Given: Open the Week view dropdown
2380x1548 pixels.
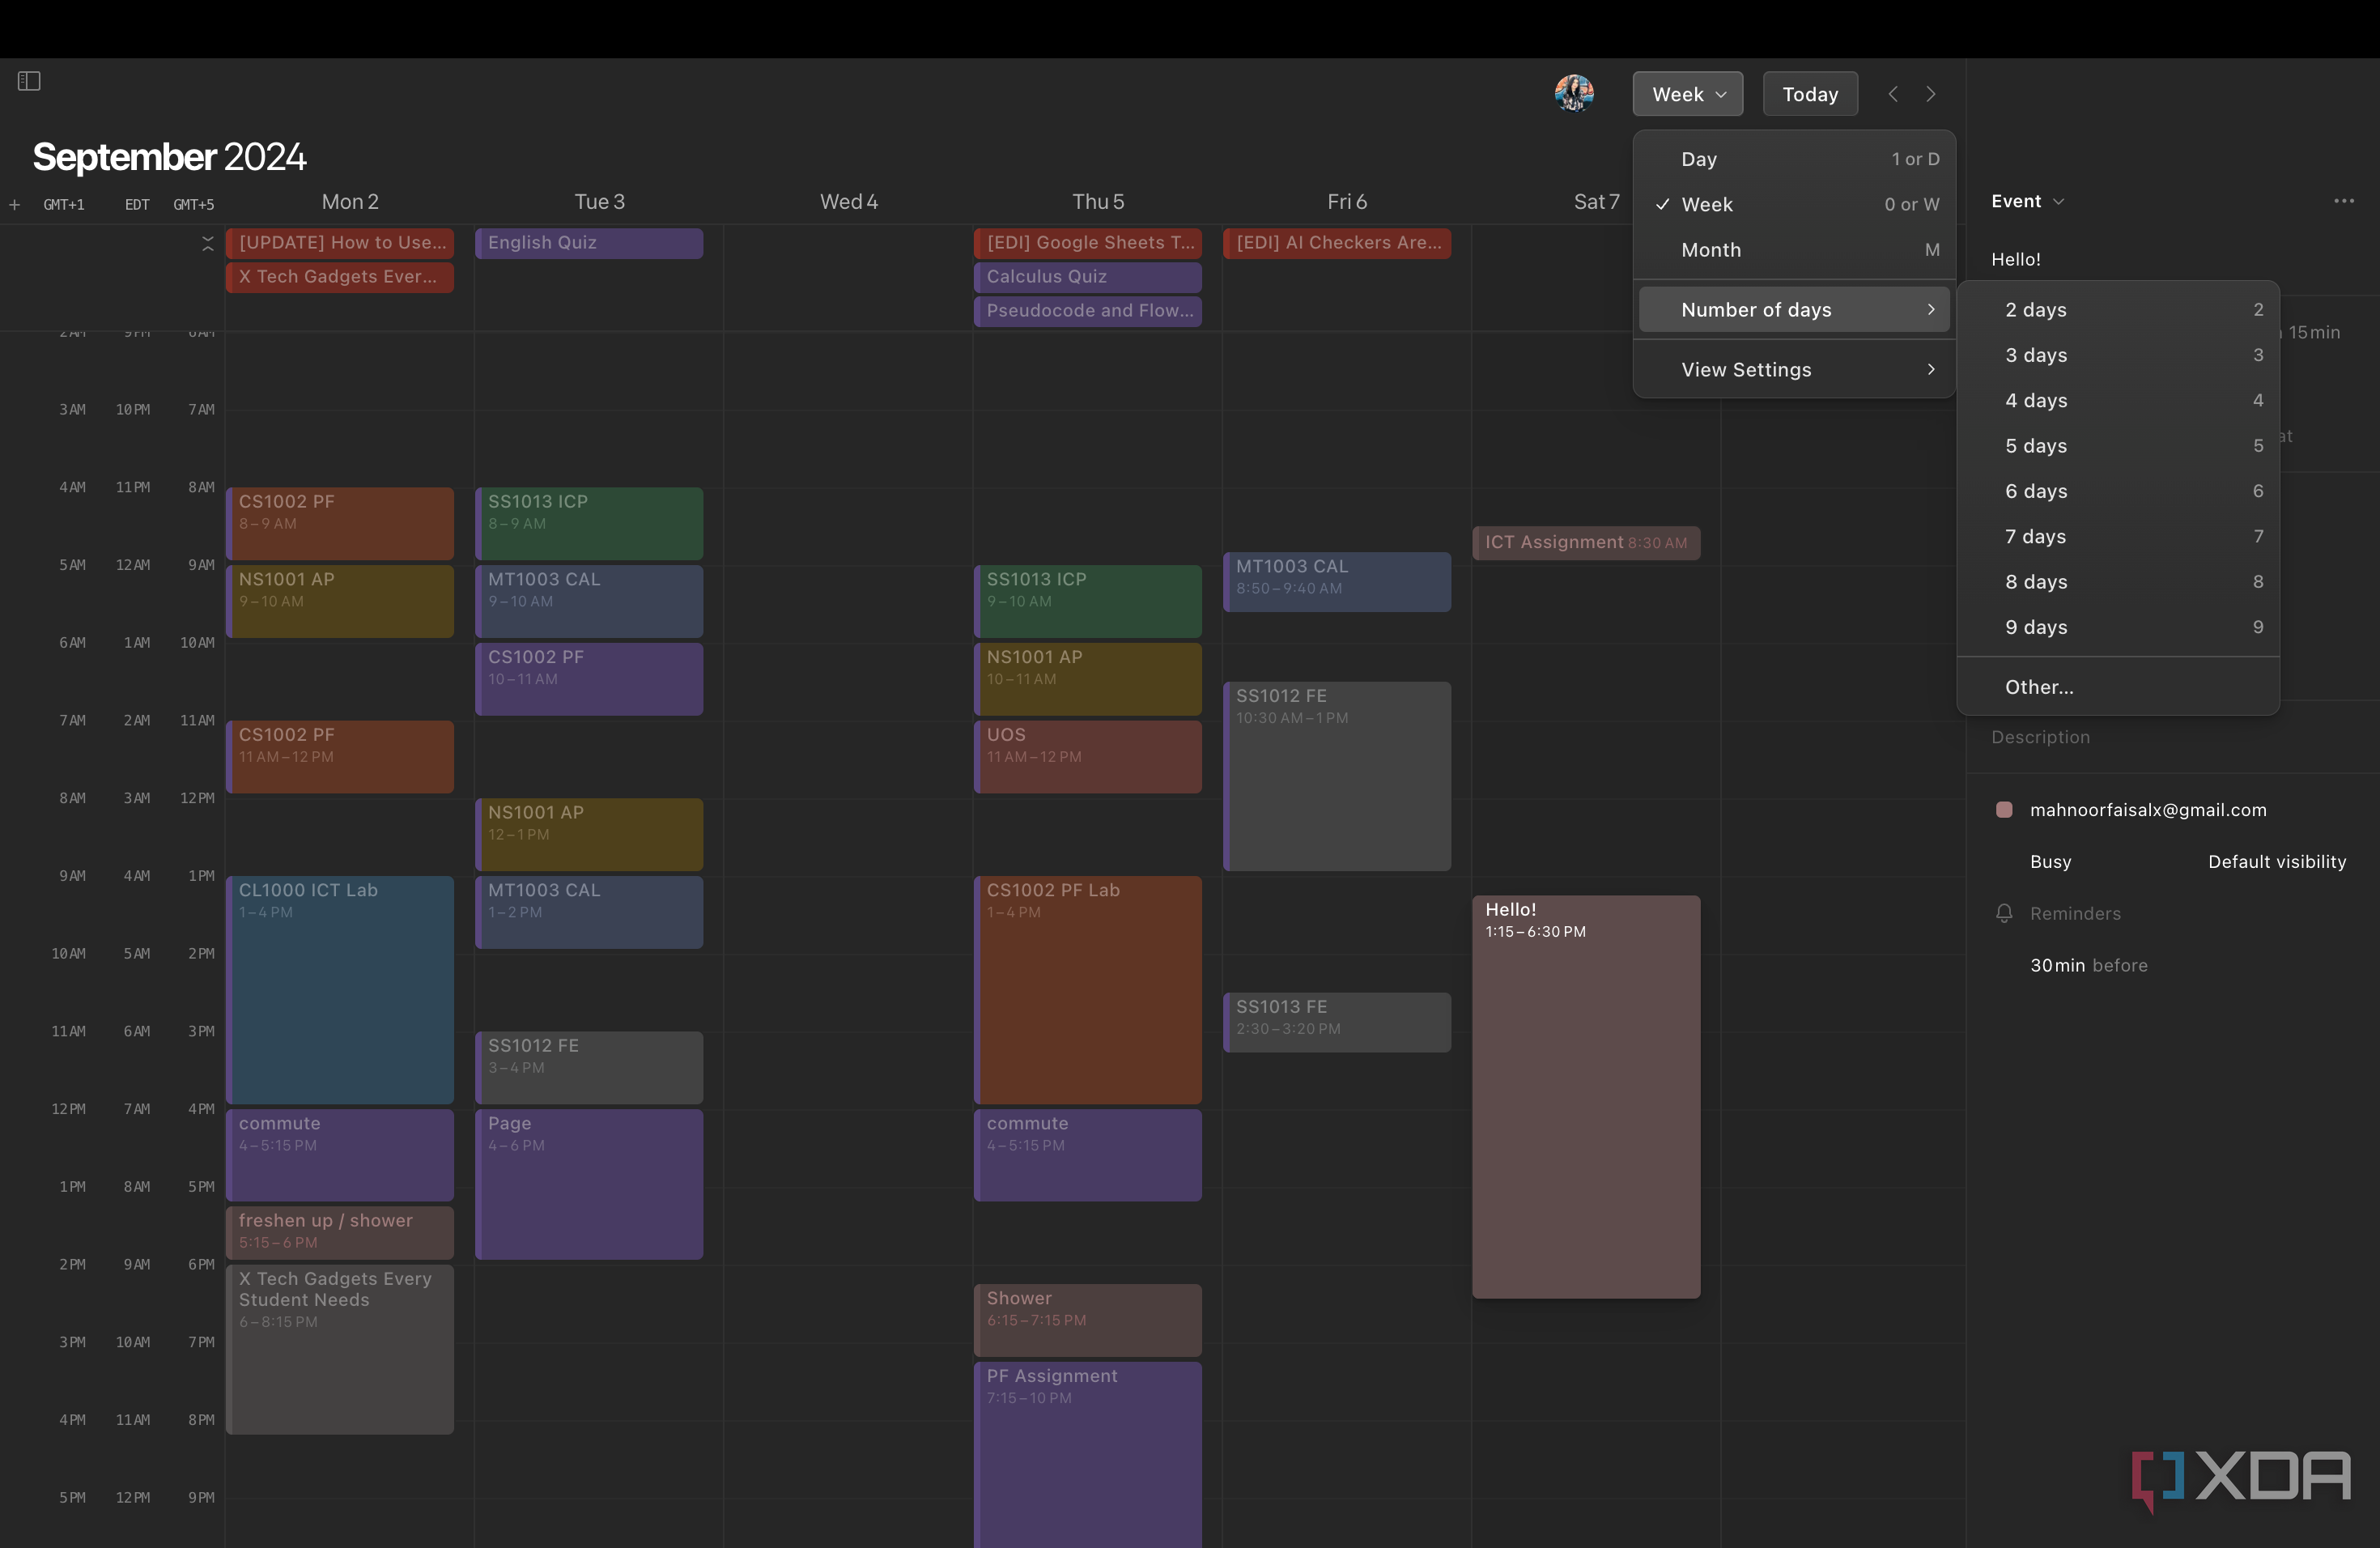Looking at the screenshot, I should pos(1688,94).
